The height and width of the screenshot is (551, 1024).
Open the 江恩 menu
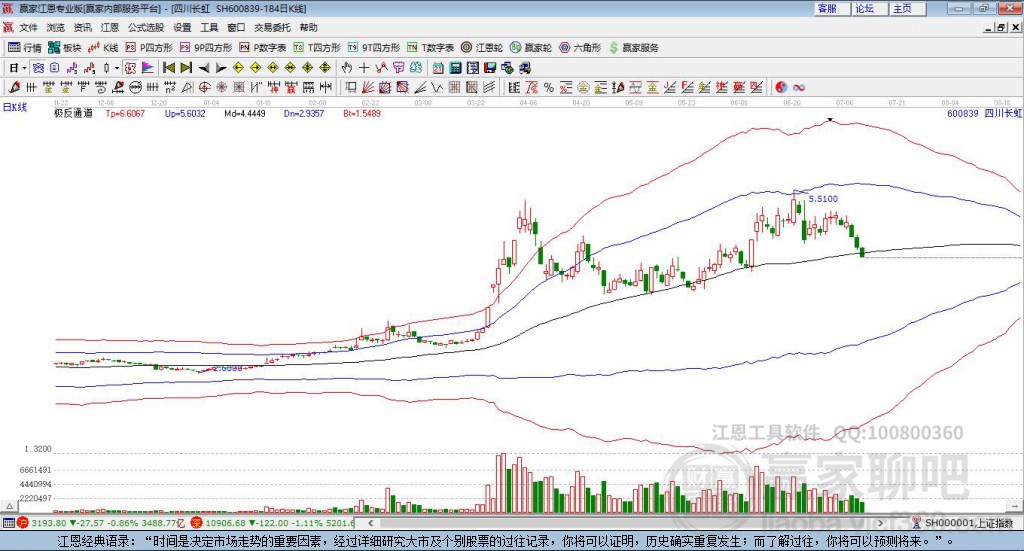[x=110, y=27]
